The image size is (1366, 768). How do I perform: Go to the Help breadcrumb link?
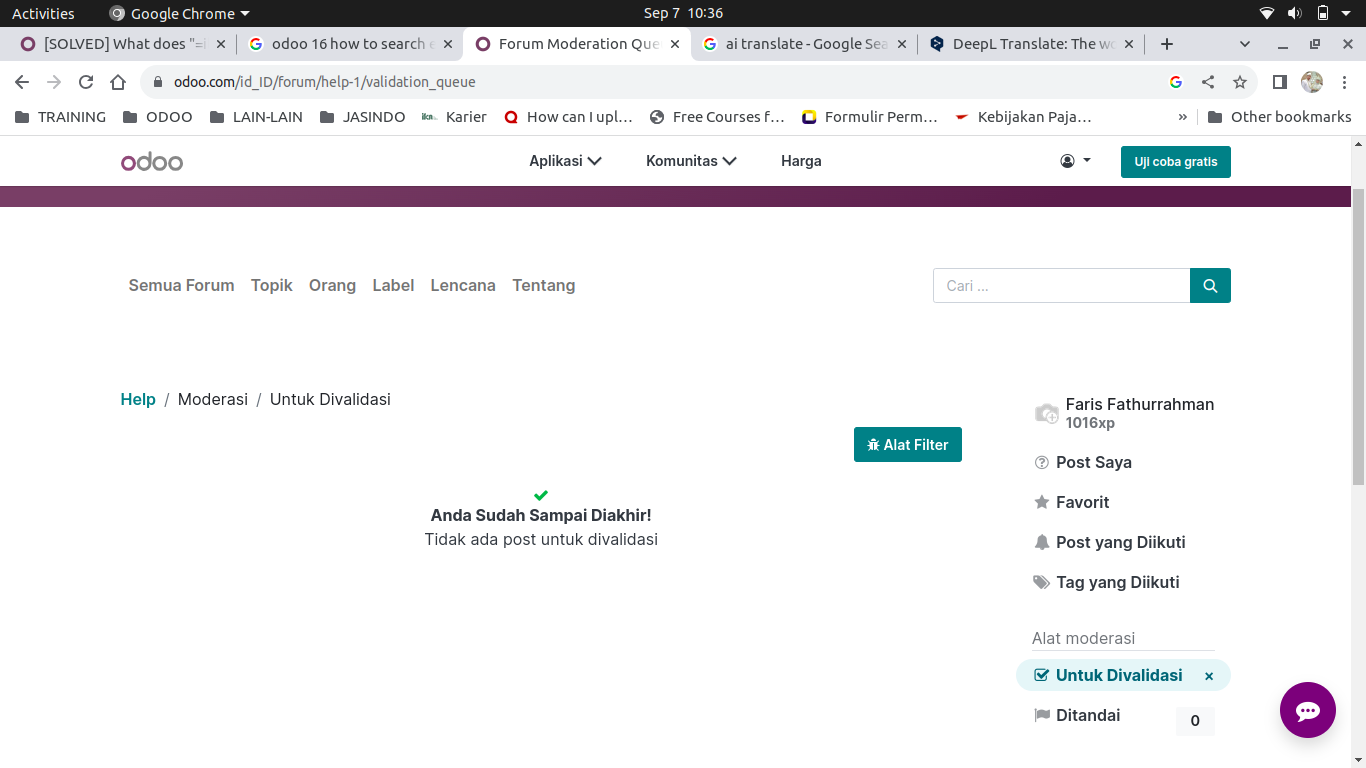click(138, 400)
